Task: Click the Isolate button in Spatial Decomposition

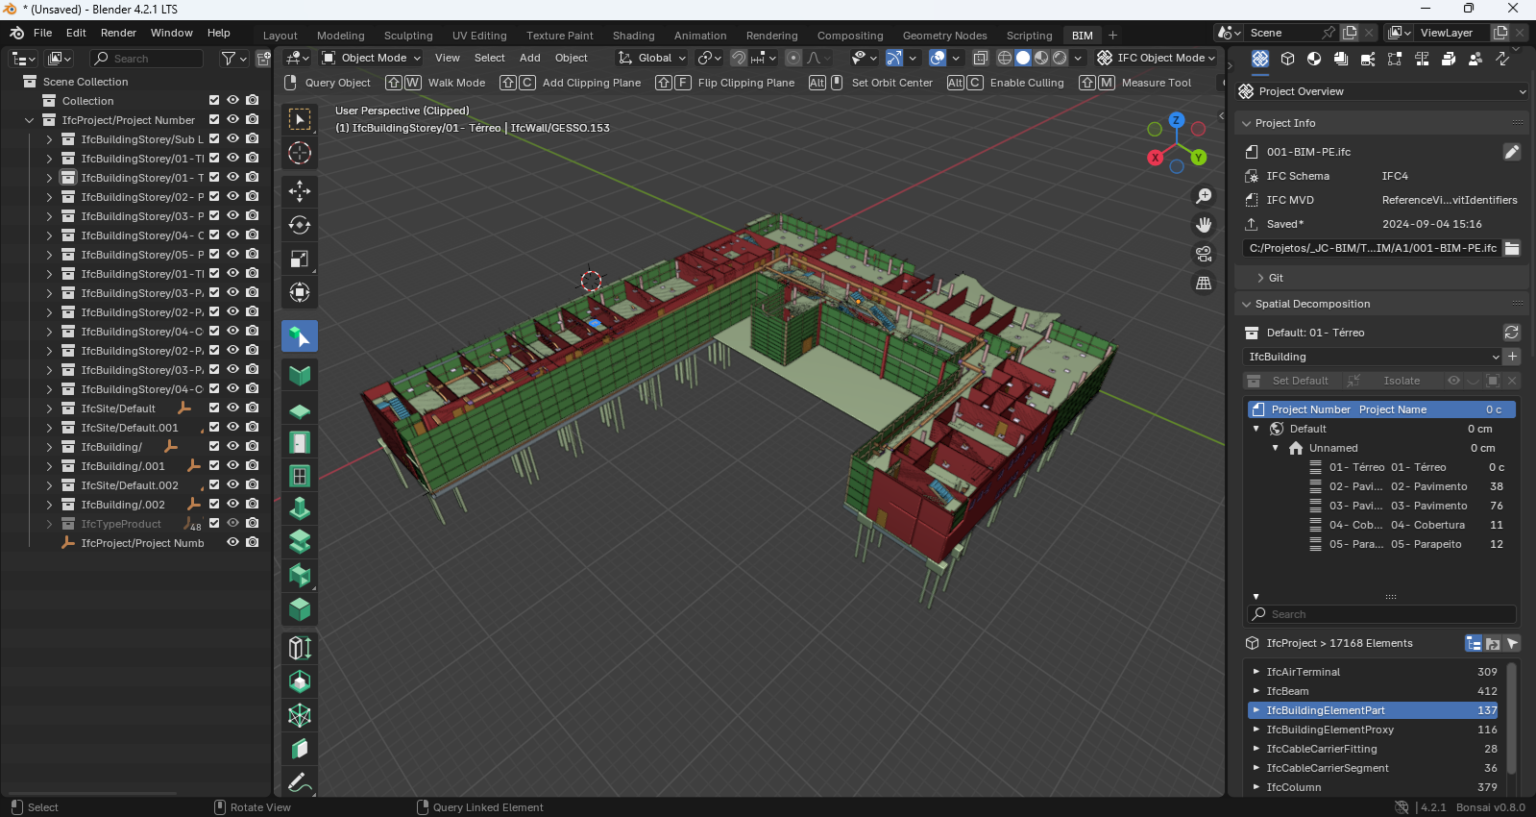Action: 1403,380
